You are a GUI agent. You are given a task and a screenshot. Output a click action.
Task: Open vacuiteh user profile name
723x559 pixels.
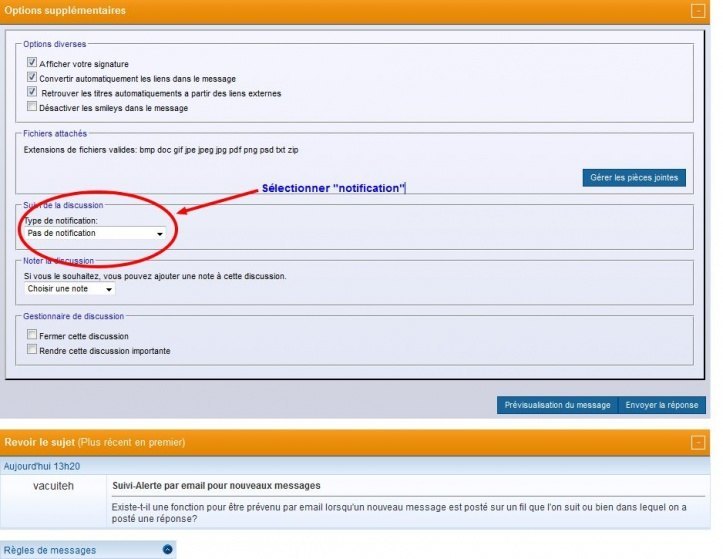pyautogui.click(x=54, y=485)
